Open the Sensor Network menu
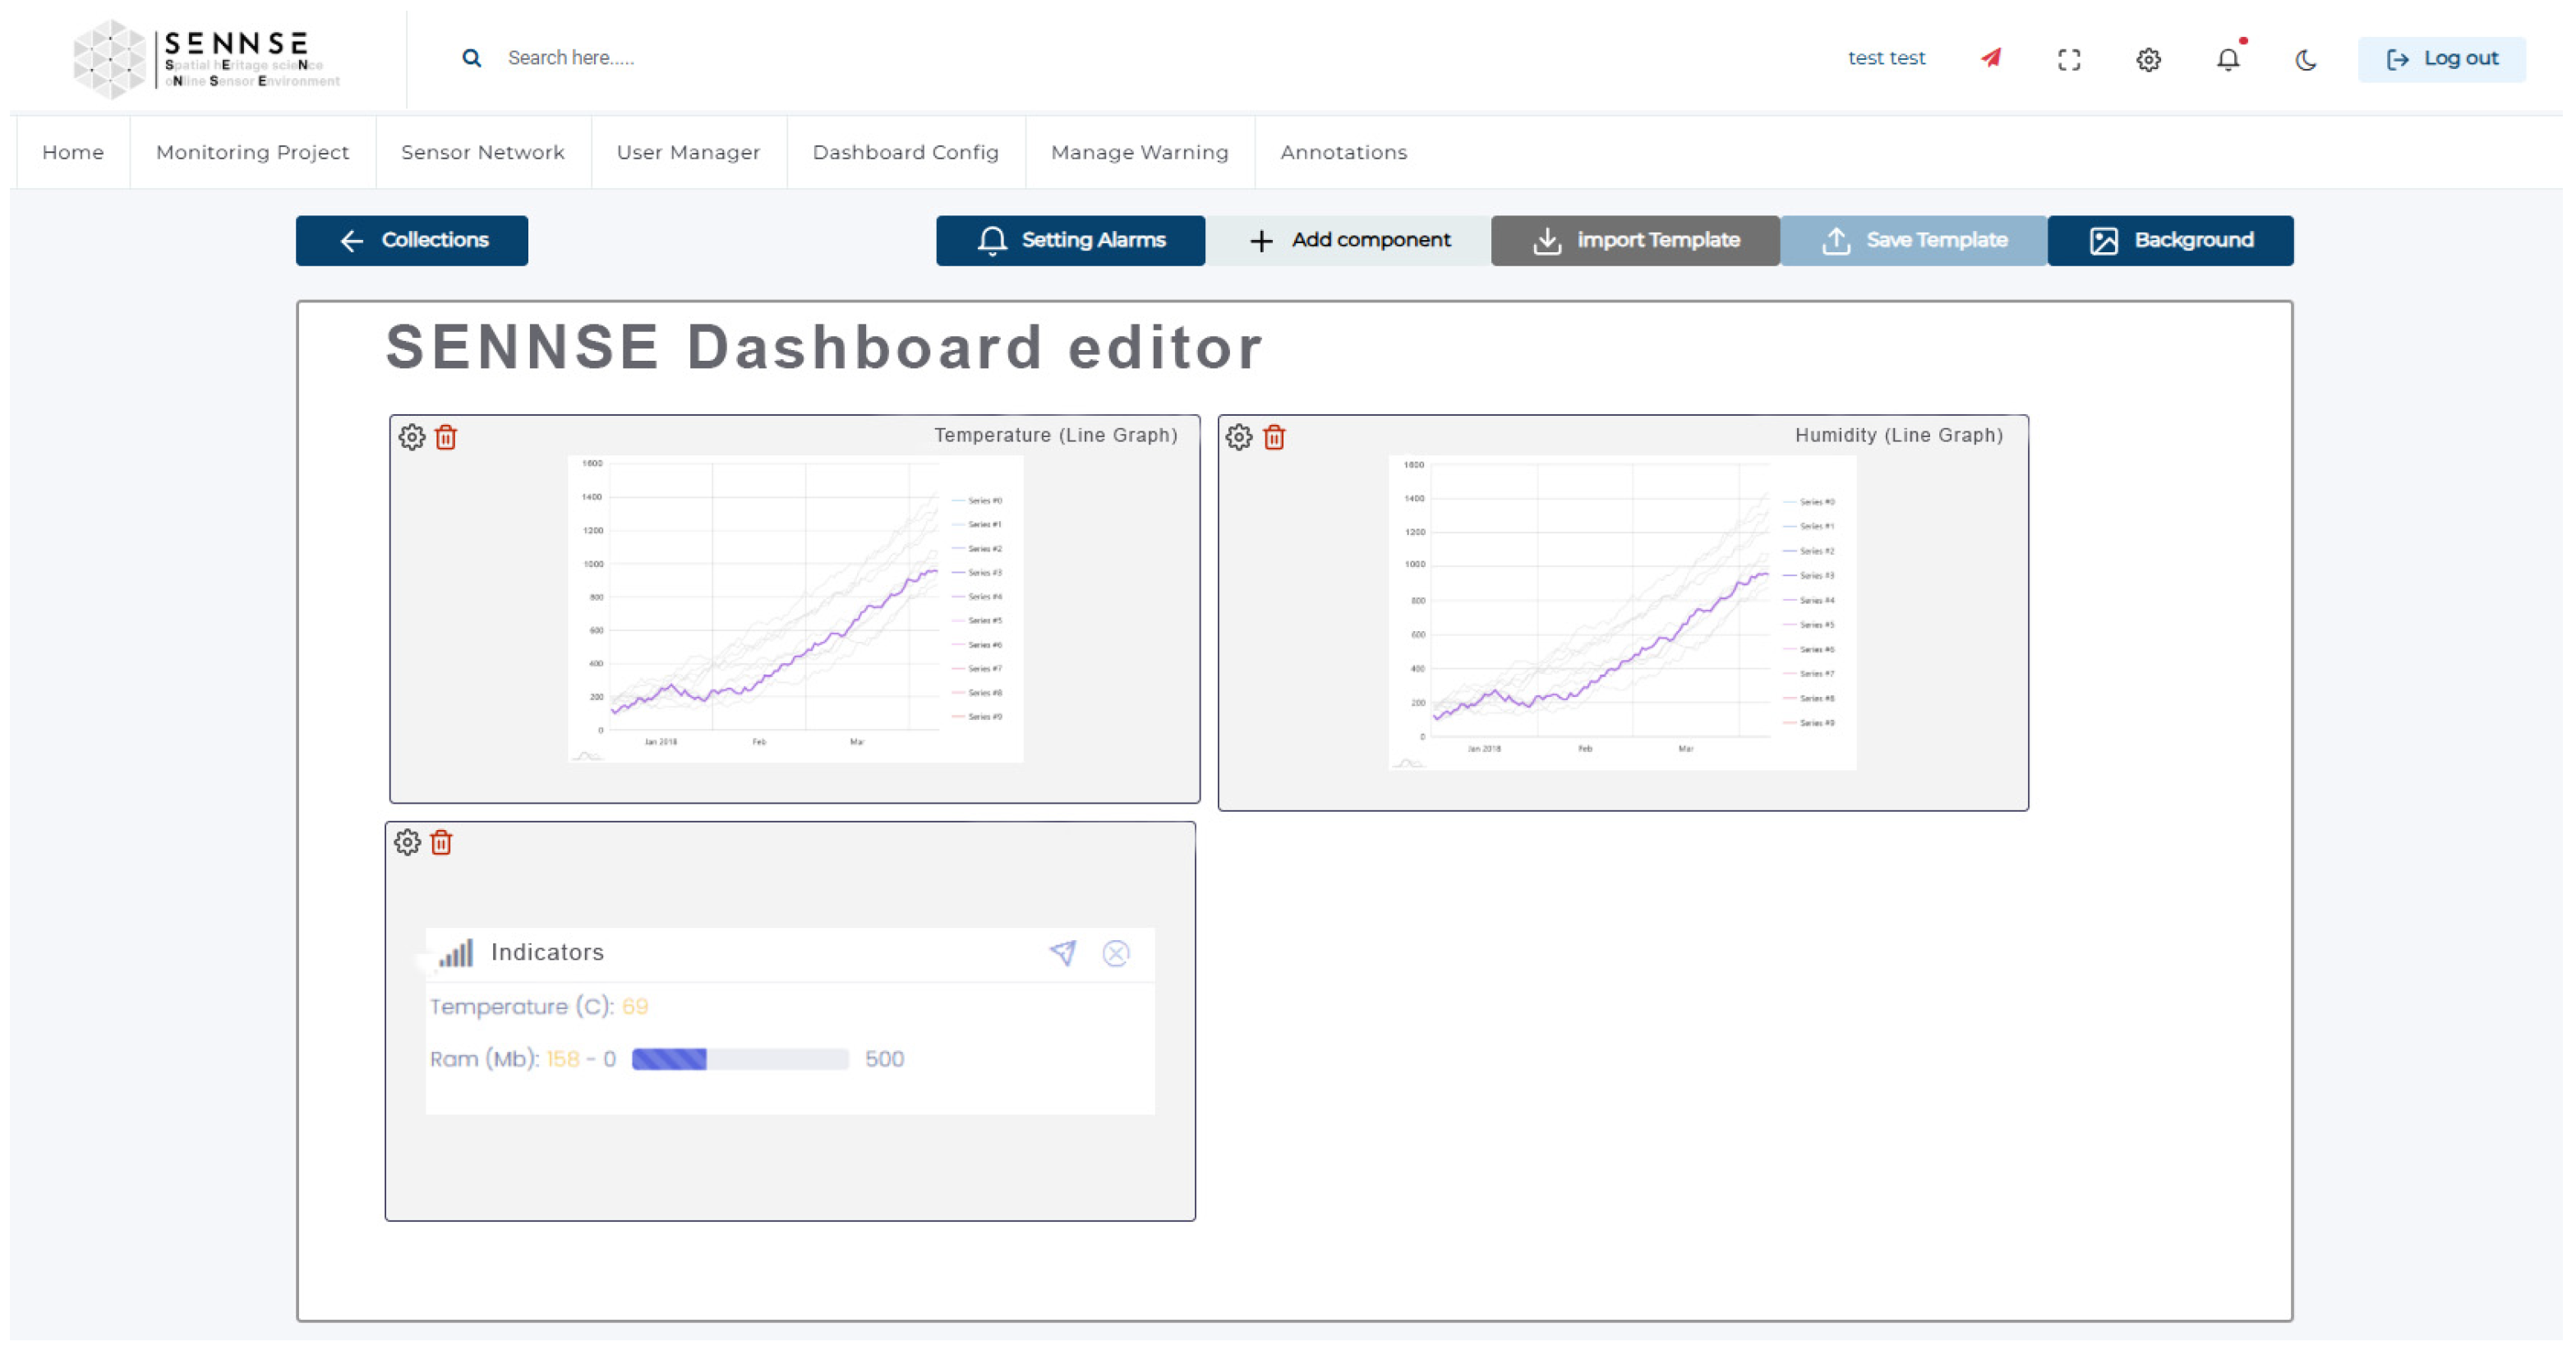This screenshot has width=2576, height=1351. point(482,152)
